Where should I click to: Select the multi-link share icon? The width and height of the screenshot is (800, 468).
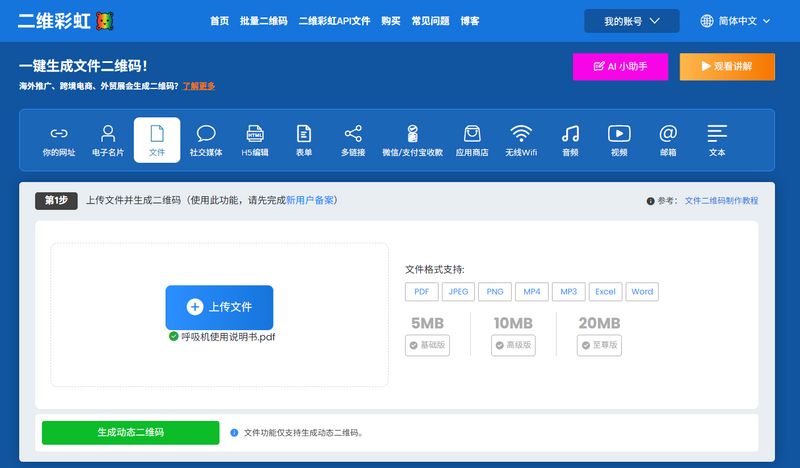pos(353,140)
